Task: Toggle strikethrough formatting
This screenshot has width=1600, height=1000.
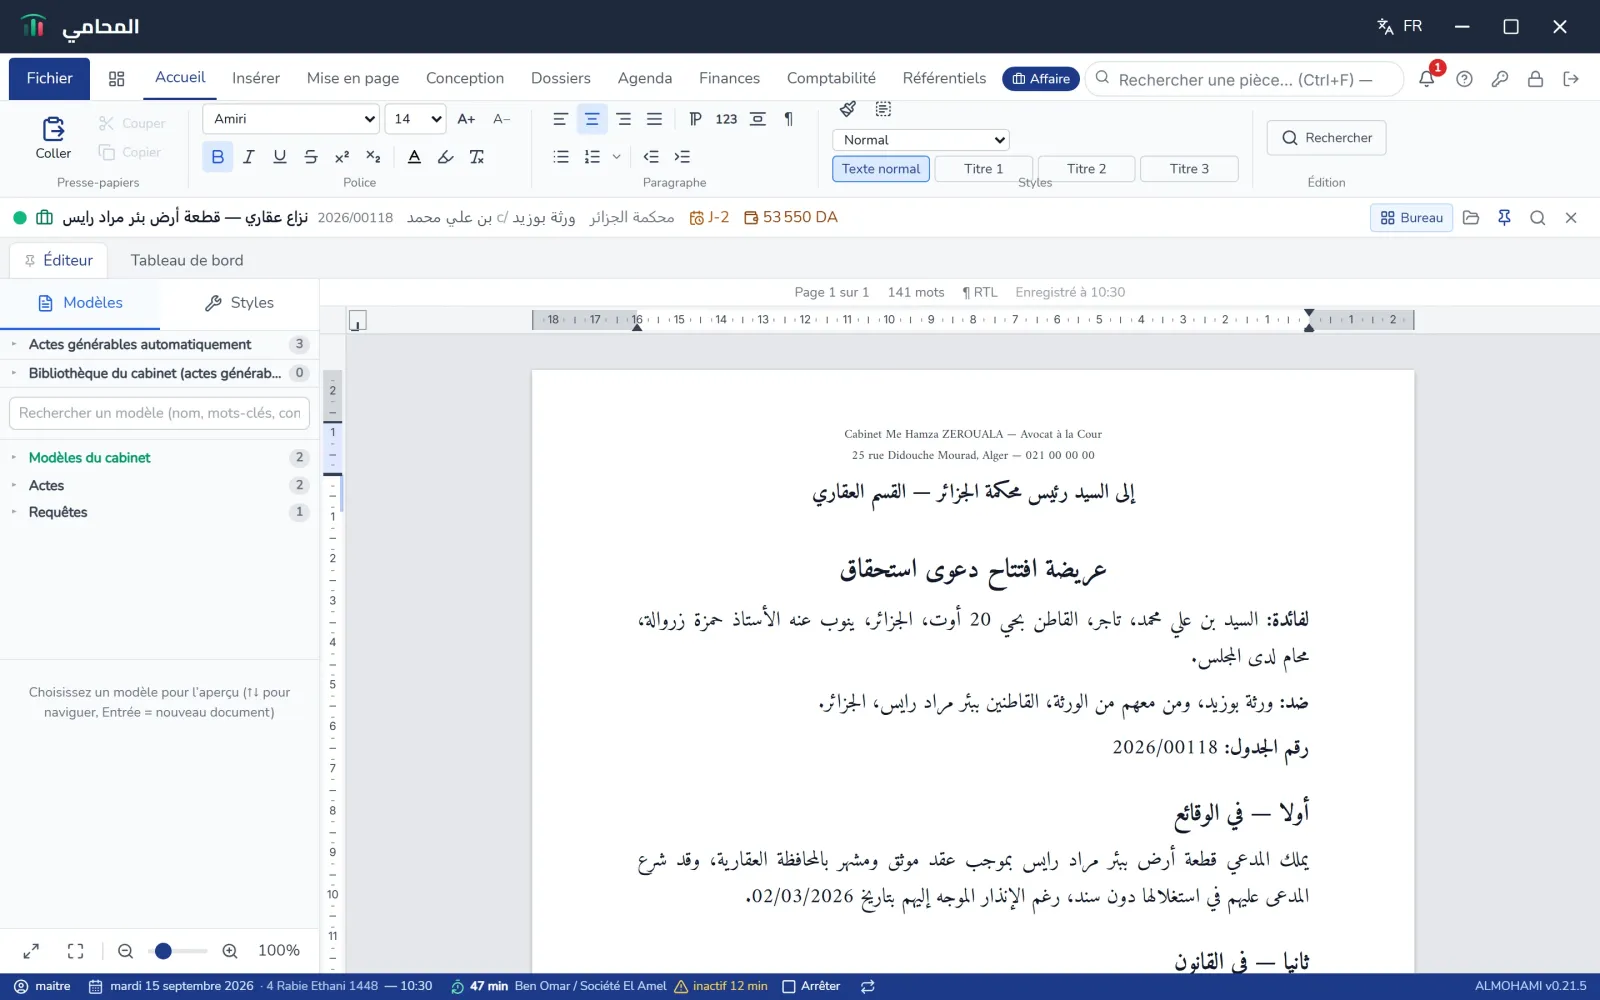Action: 311,157
